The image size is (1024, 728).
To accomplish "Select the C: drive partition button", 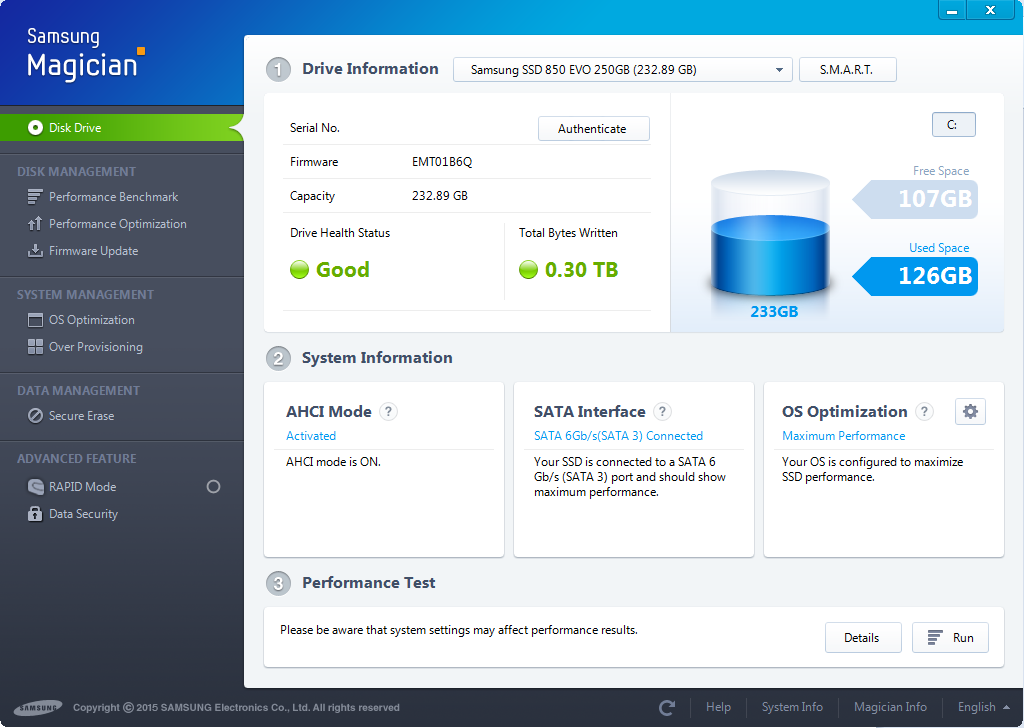I will click(x=953, y=125).
